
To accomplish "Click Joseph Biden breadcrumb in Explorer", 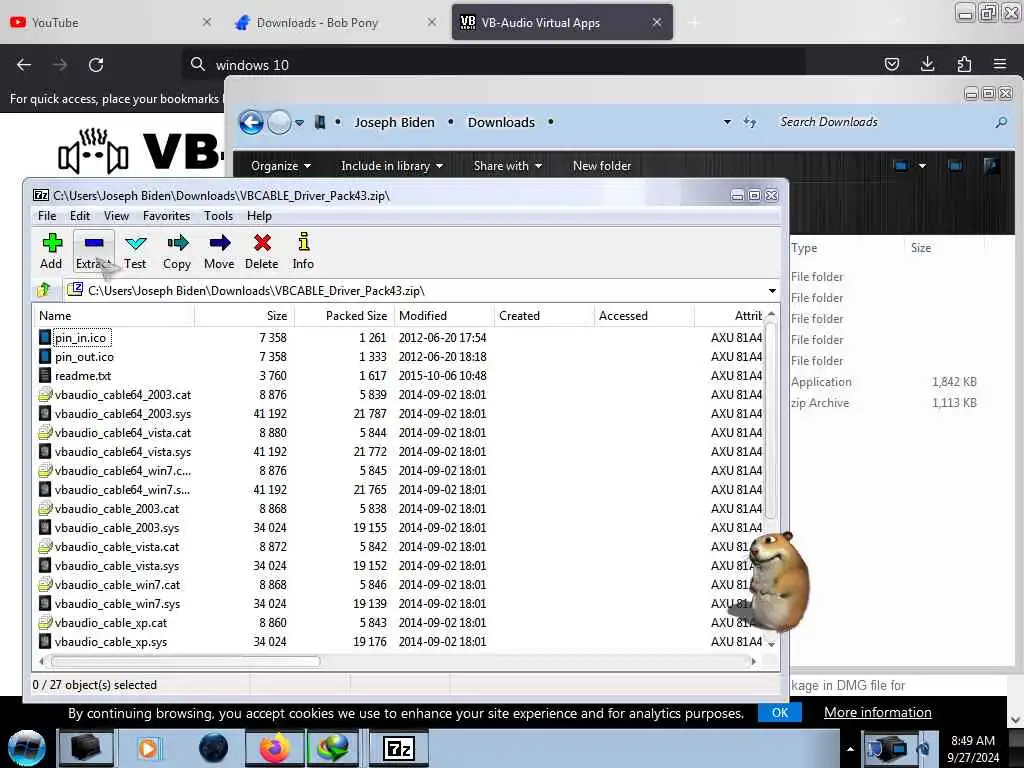I will coord(394,122).
